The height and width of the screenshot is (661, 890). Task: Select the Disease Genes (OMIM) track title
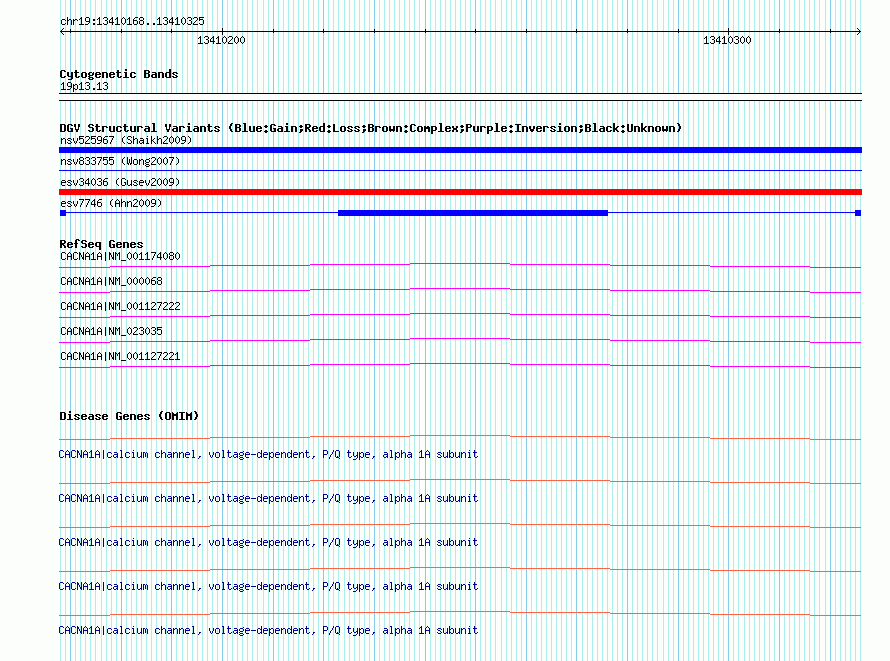tap(129, 416)
